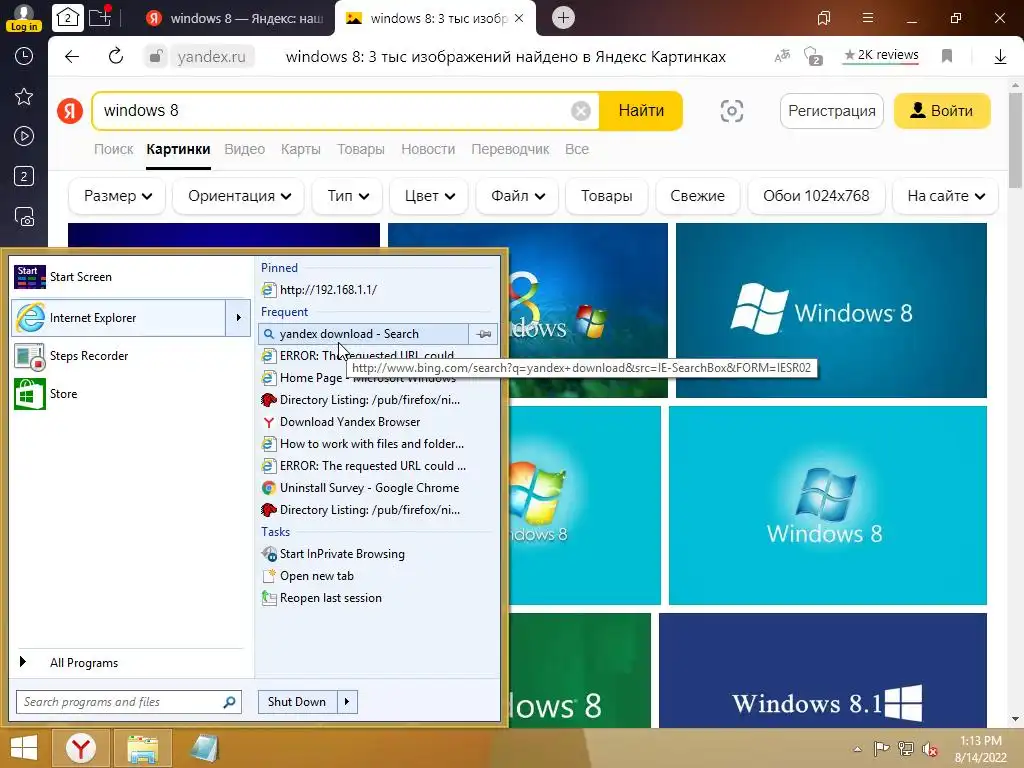Open the downloads arrow icon
The height and width of the screenshot is (768, 1024).
[1000, 57]
